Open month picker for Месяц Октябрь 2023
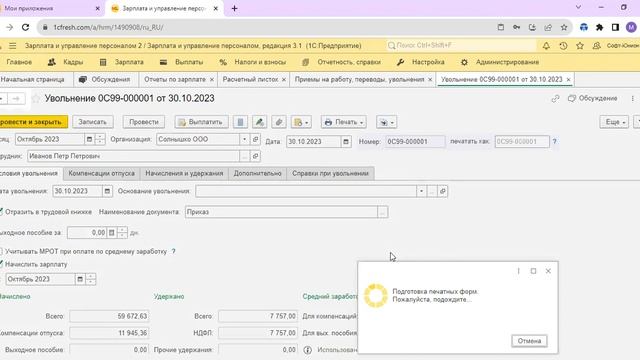This screenshot has height=360, width=640. [x=89, y=139]
